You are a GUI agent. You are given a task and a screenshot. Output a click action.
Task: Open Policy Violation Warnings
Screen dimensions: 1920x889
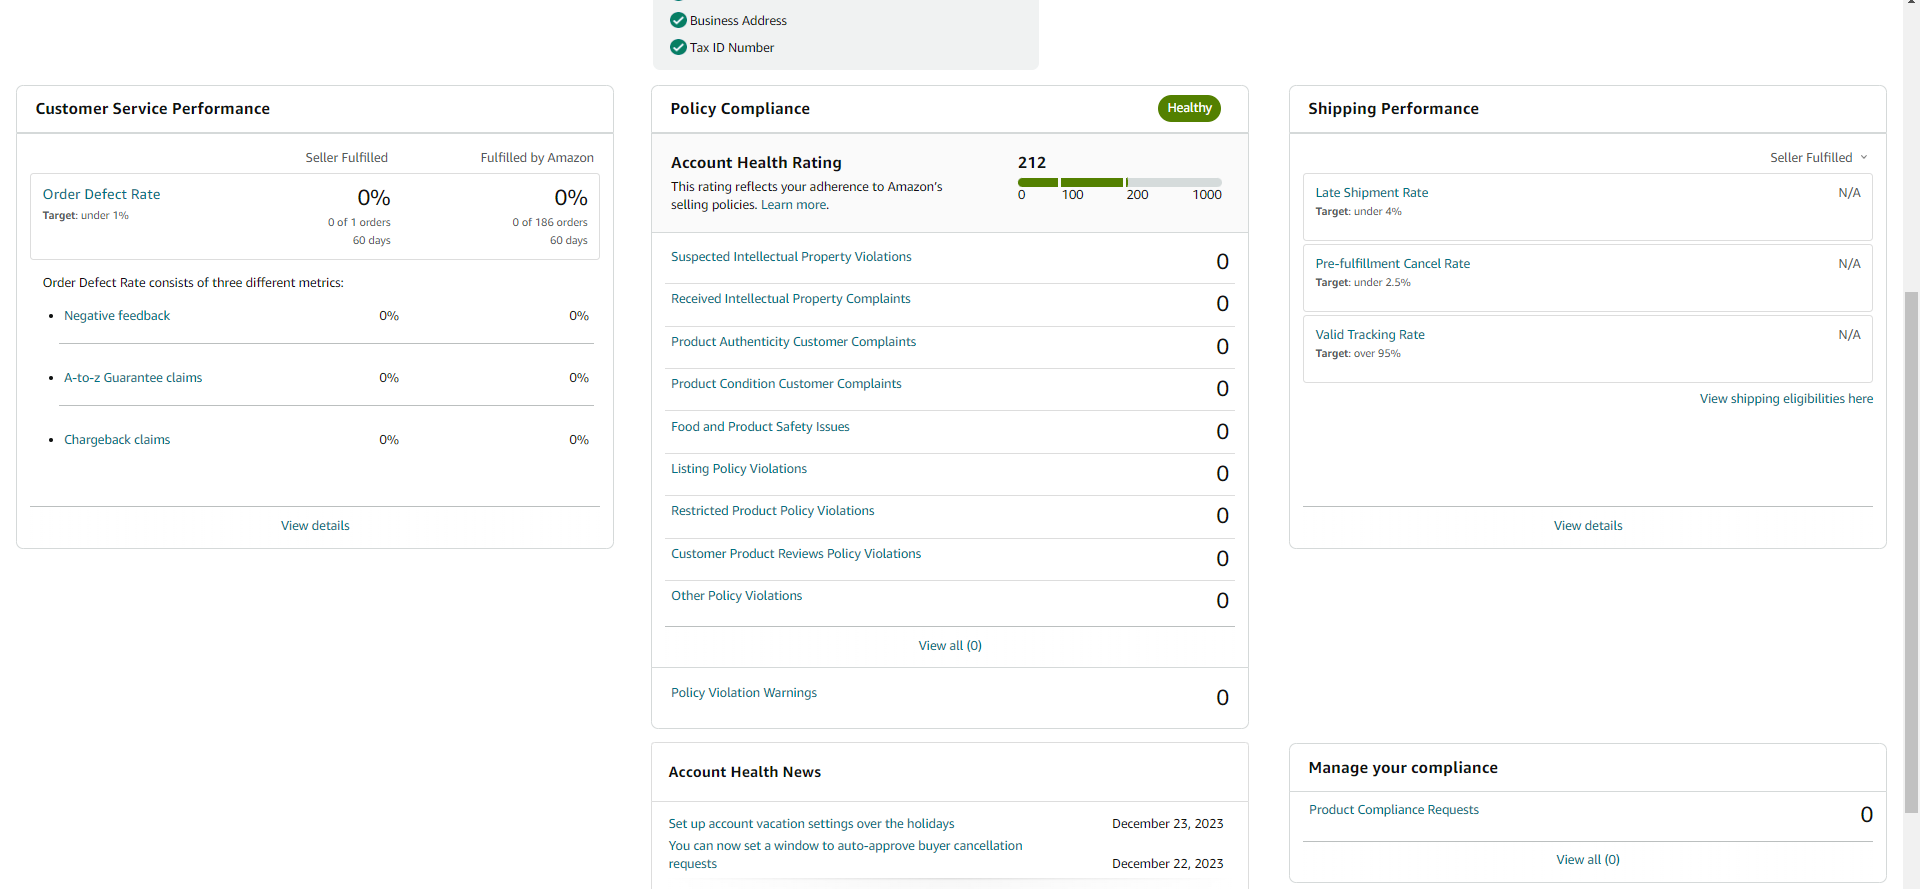coord(744,692)
